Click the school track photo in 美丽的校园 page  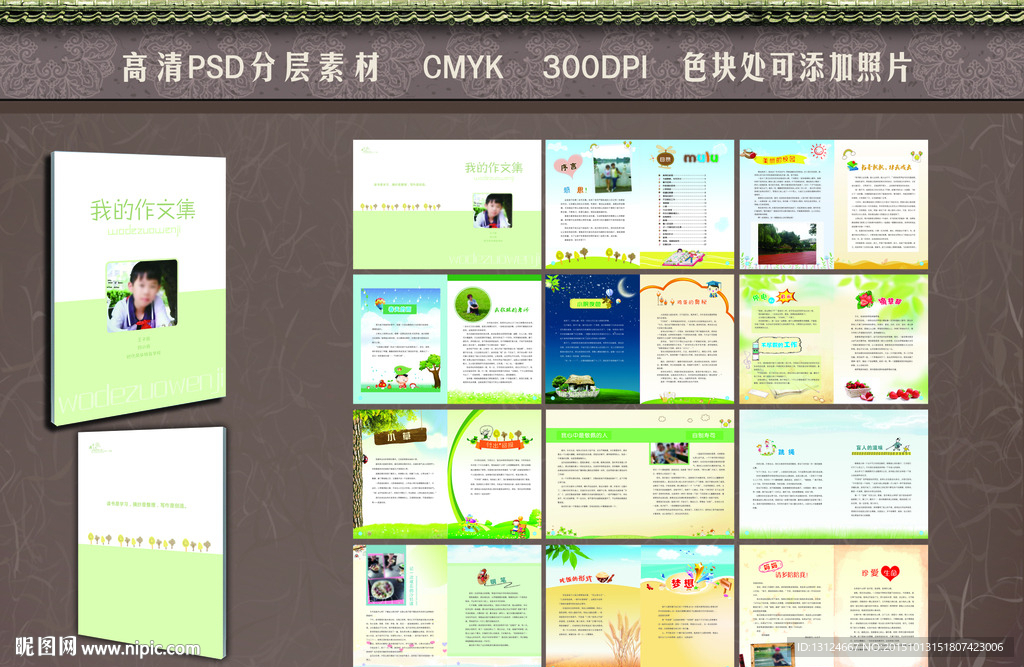click(787, 243)
